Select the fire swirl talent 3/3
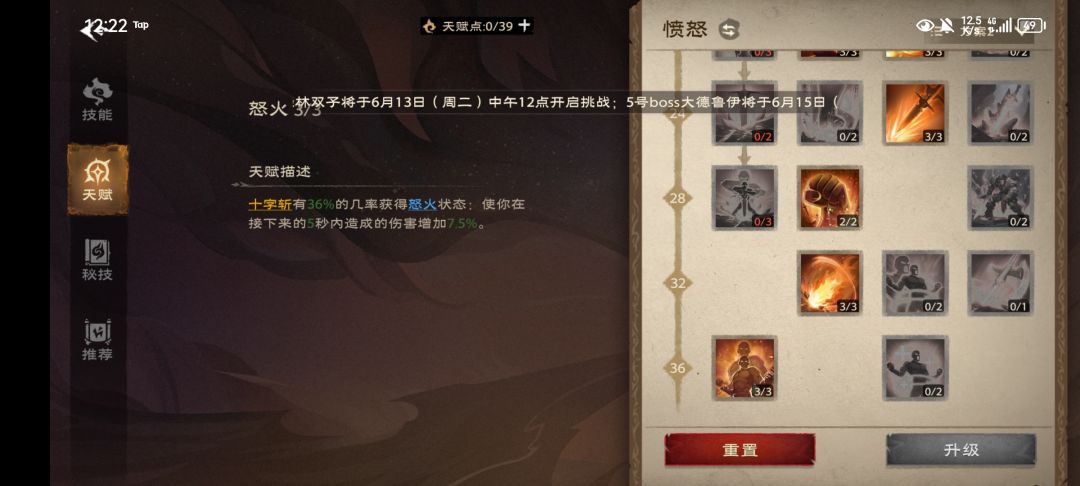The height and width of the screenshot is (486, 1080). point(829,283)
